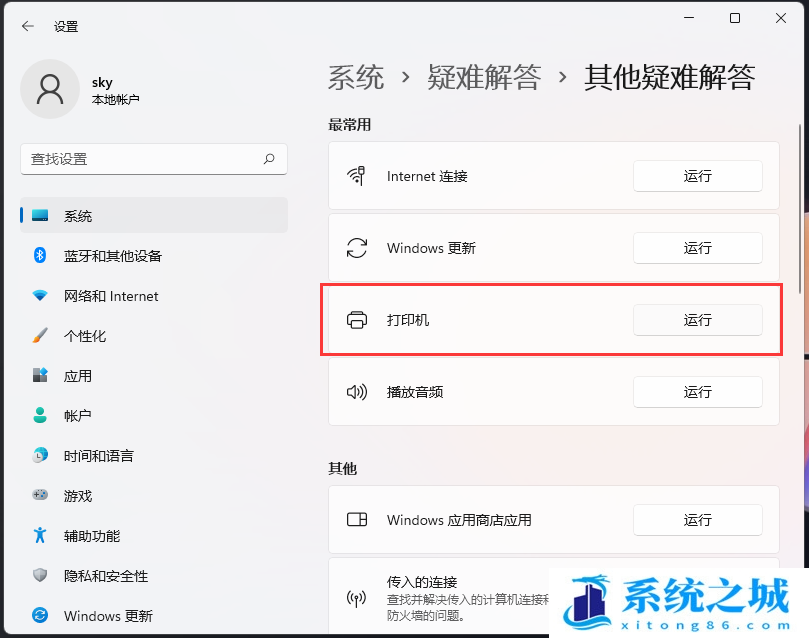Run the Internet connection (Internet 连接) troubleshooter
Screen dimensions: 809x638
coord(697,176)
